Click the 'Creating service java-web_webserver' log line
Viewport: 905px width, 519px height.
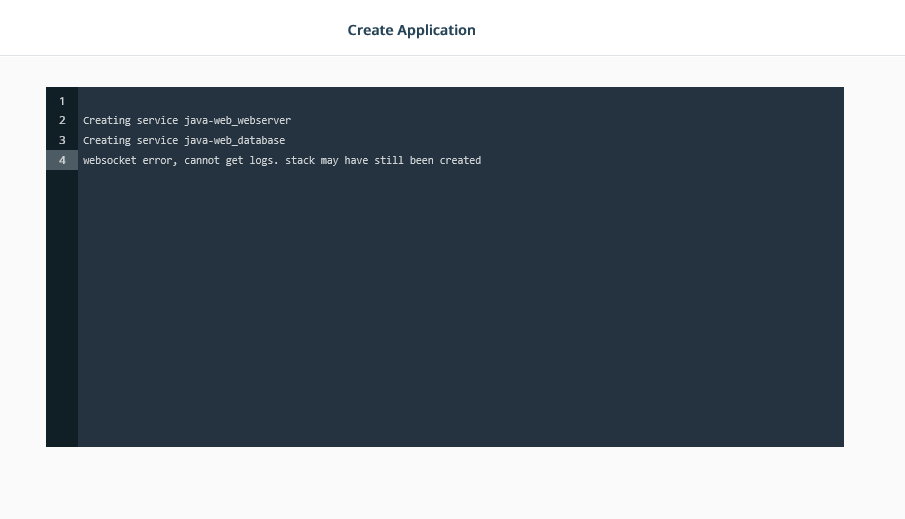click(187, 120)
